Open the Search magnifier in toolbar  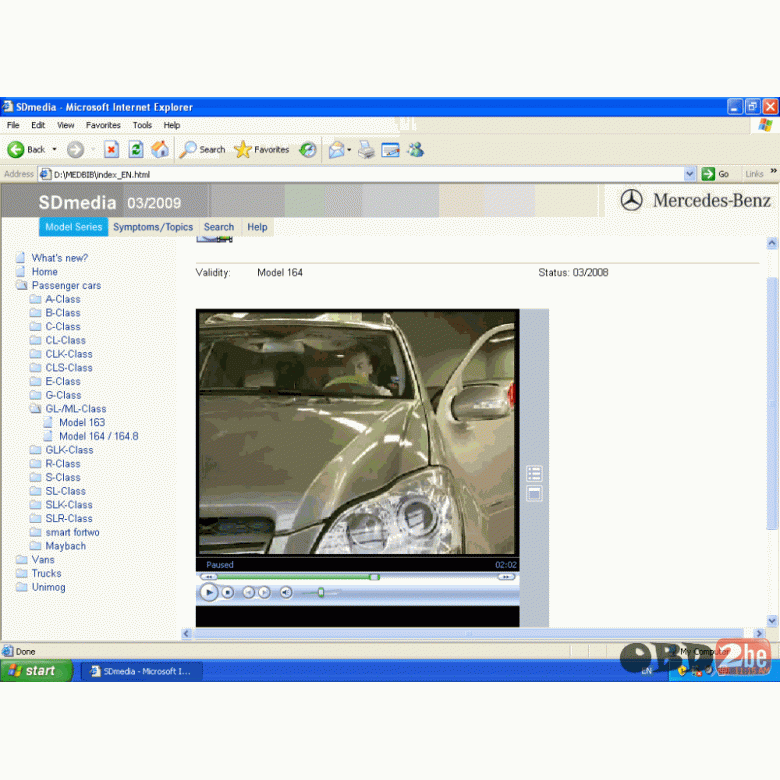pyautogui.click(x=202, y=149)
